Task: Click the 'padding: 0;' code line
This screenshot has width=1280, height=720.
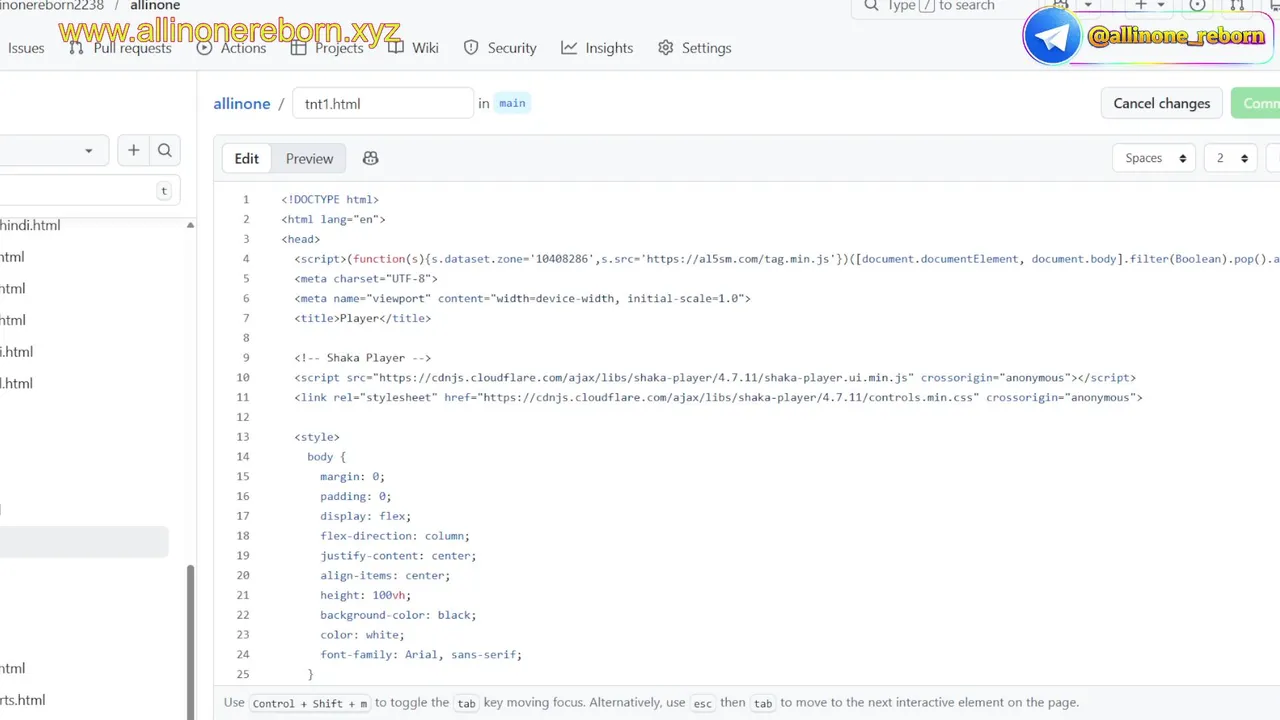Action: click(356, 496)
